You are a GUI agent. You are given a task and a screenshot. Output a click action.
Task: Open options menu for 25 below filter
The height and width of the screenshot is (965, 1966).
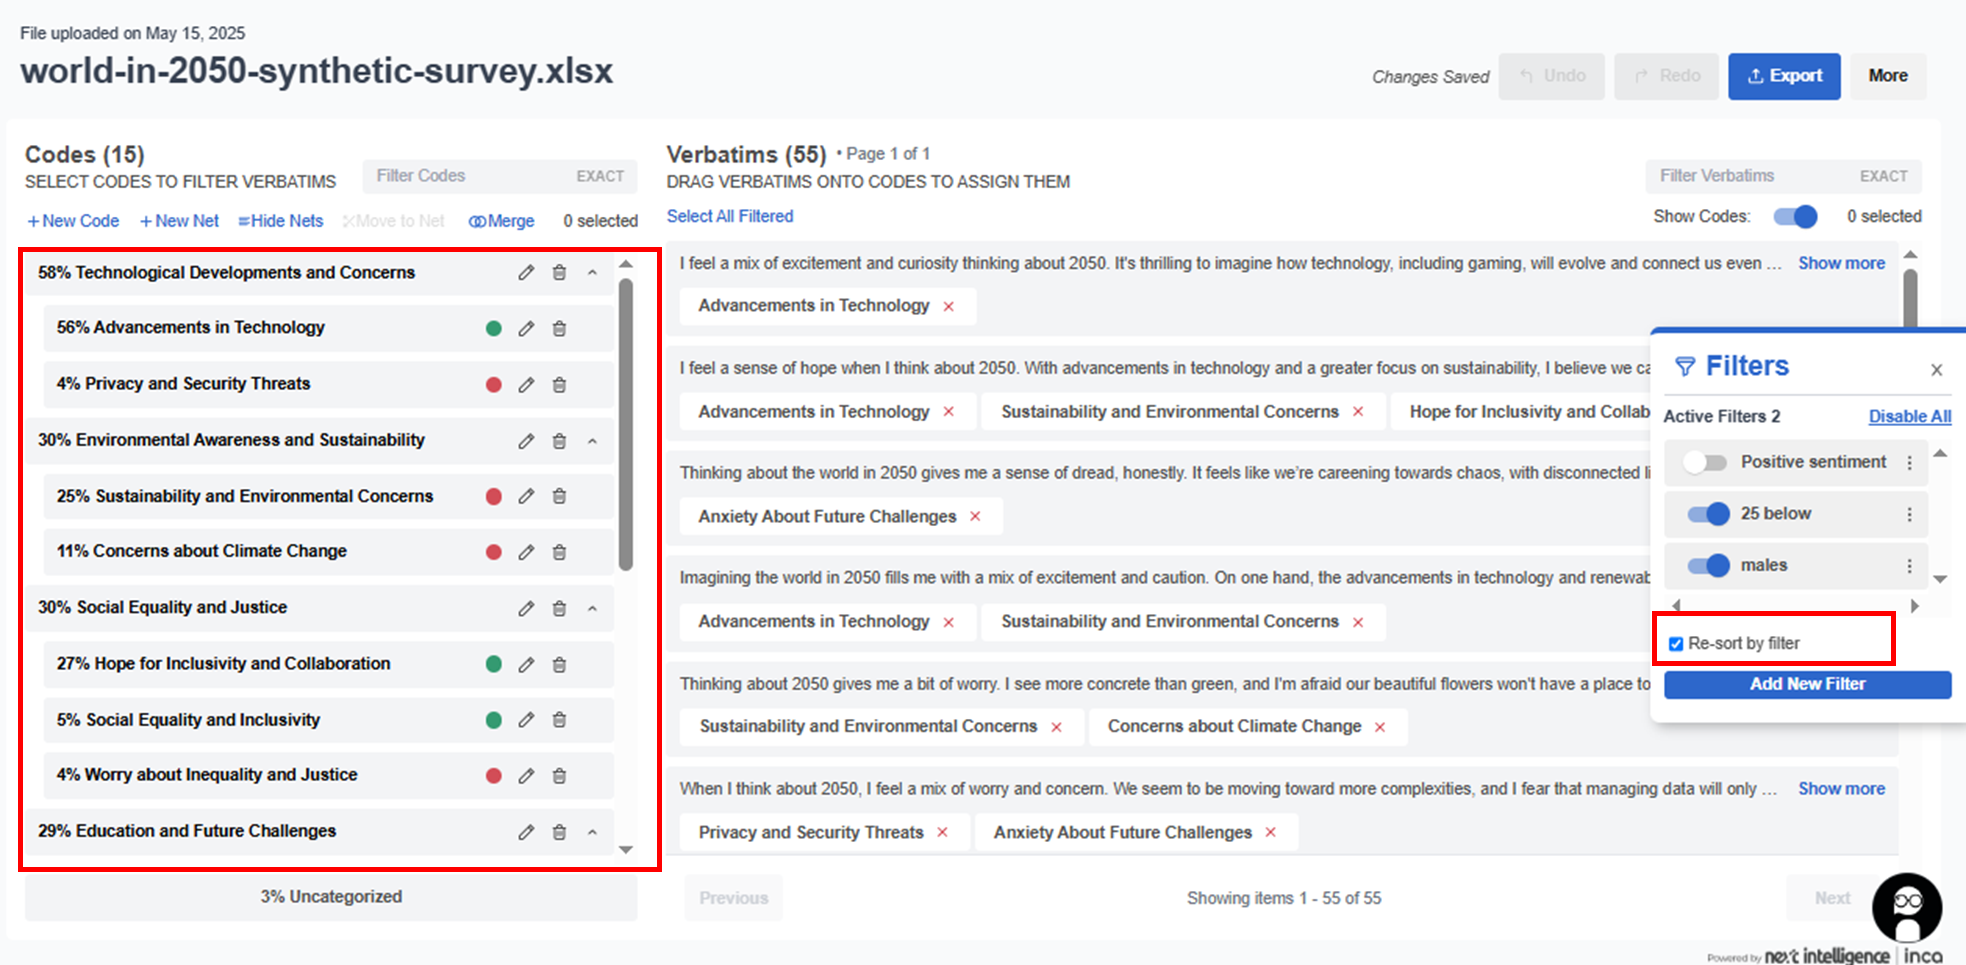pyautogui.click(x=1909, y=514)
